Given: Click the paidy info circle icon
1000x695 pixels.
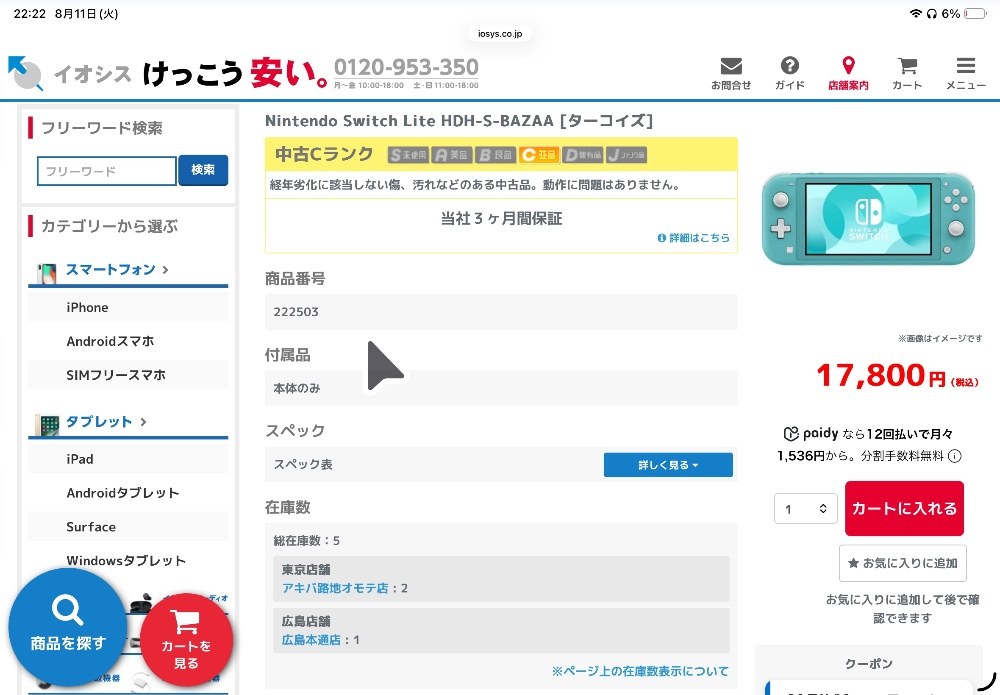Looking at the screenshot, I should (x=955, y=456).
